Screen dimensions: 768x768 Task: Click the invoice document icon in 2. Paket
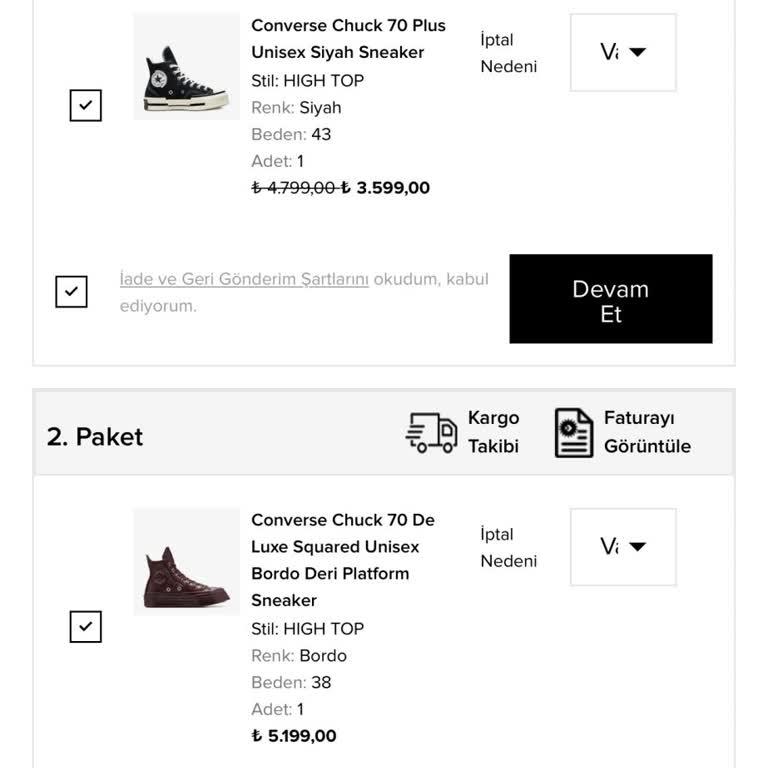click(574, 433)
